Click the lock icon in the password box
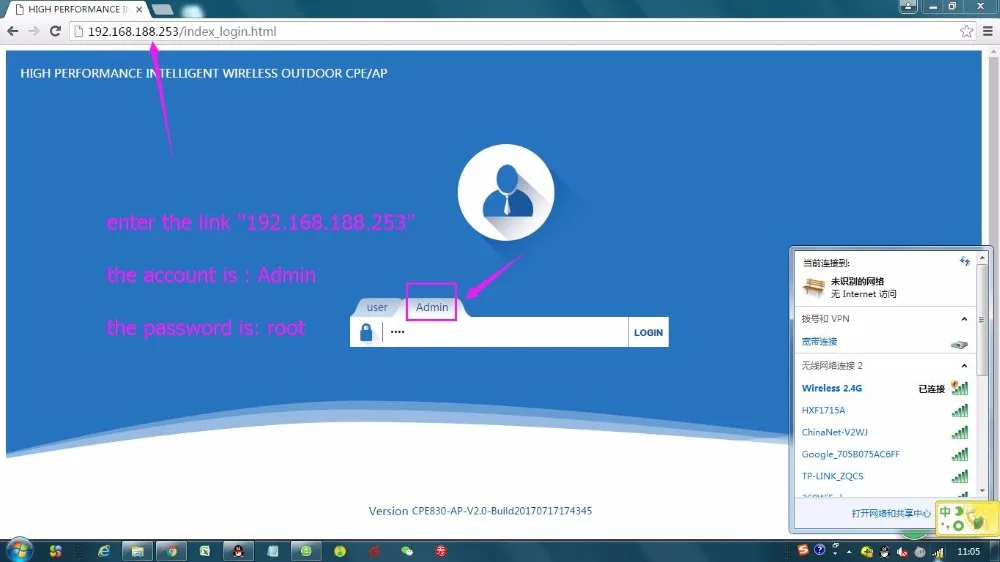Viewport: 1000px width, 562px height. (366, 332)
